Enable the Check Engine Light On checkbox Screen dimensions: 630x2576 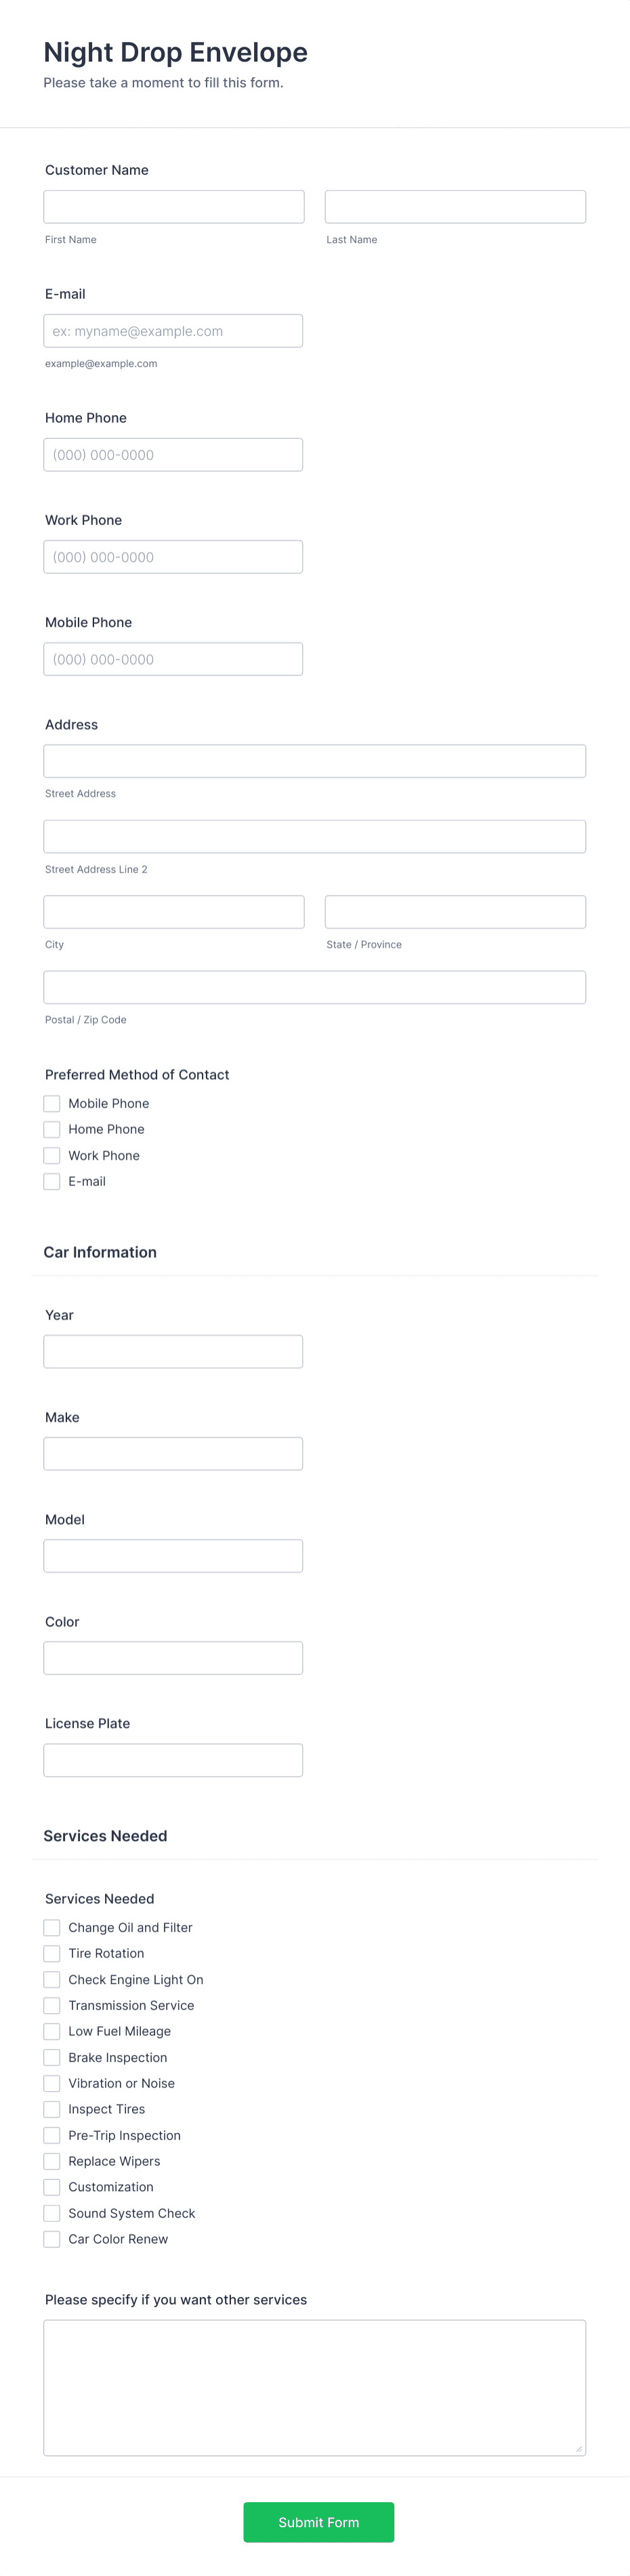click(51, 1979)
